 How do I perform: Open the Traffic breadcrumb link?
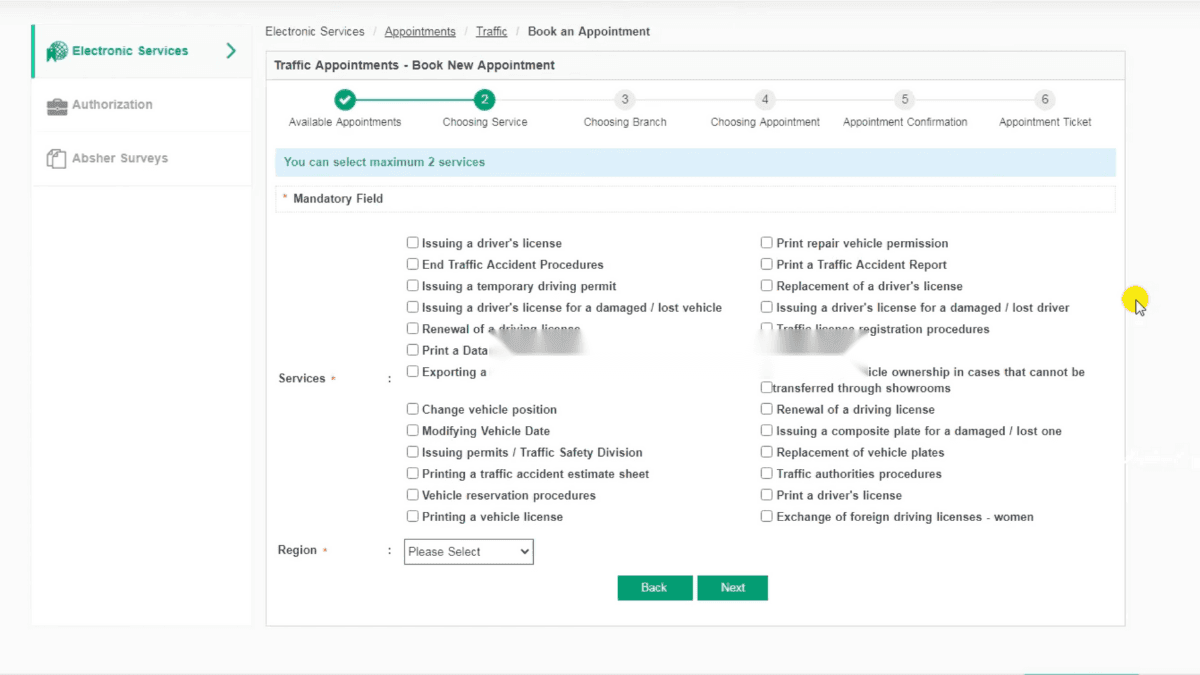coord(492,32)
